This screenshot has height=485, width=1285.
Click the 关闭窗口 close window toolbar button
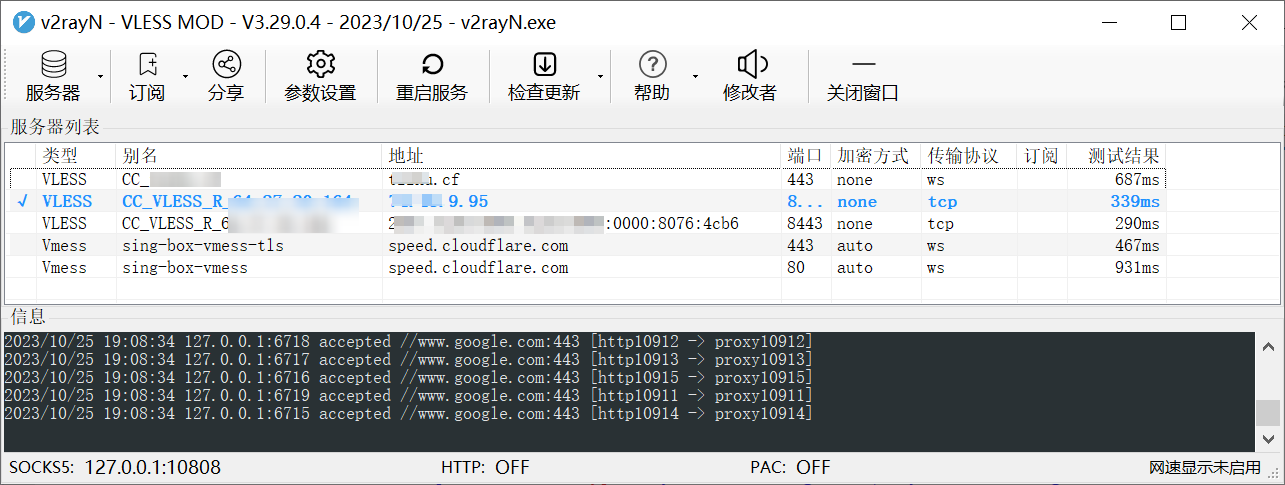click(862, 66)
